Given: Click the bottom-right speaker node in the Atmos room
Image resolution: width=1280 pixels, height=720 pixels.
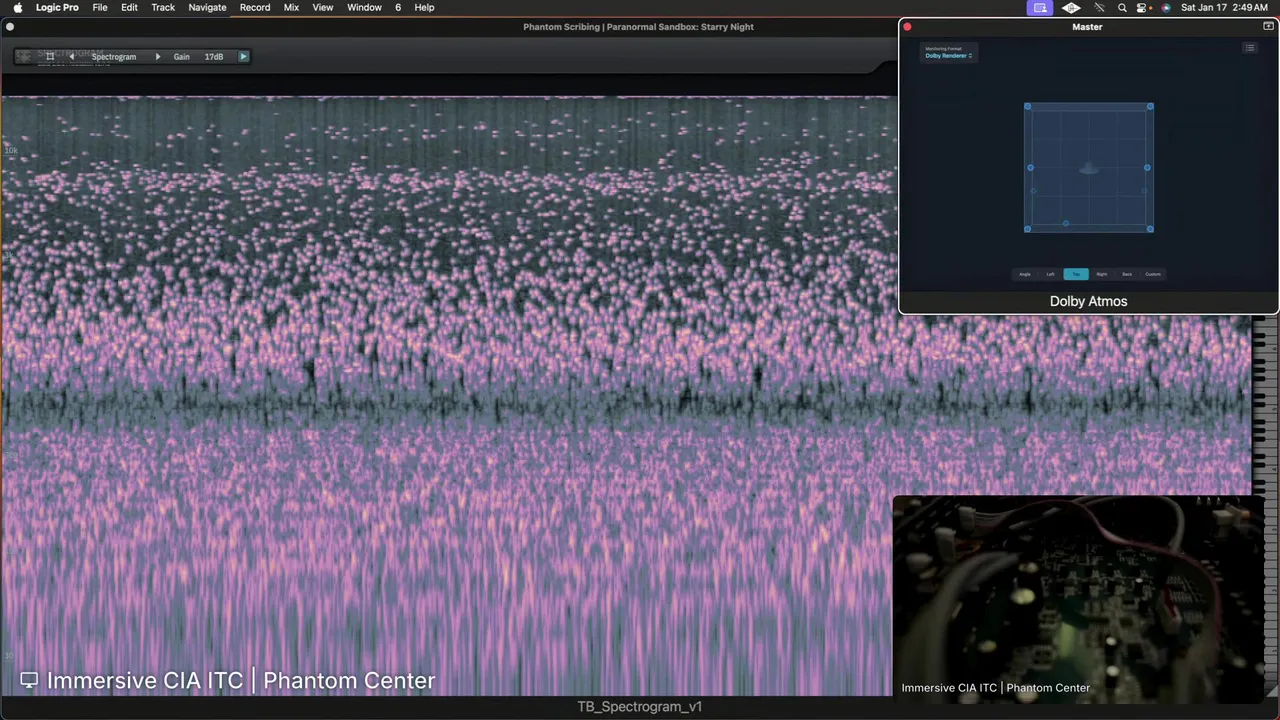Looking at the screenshot, I should pos(1150,229).
